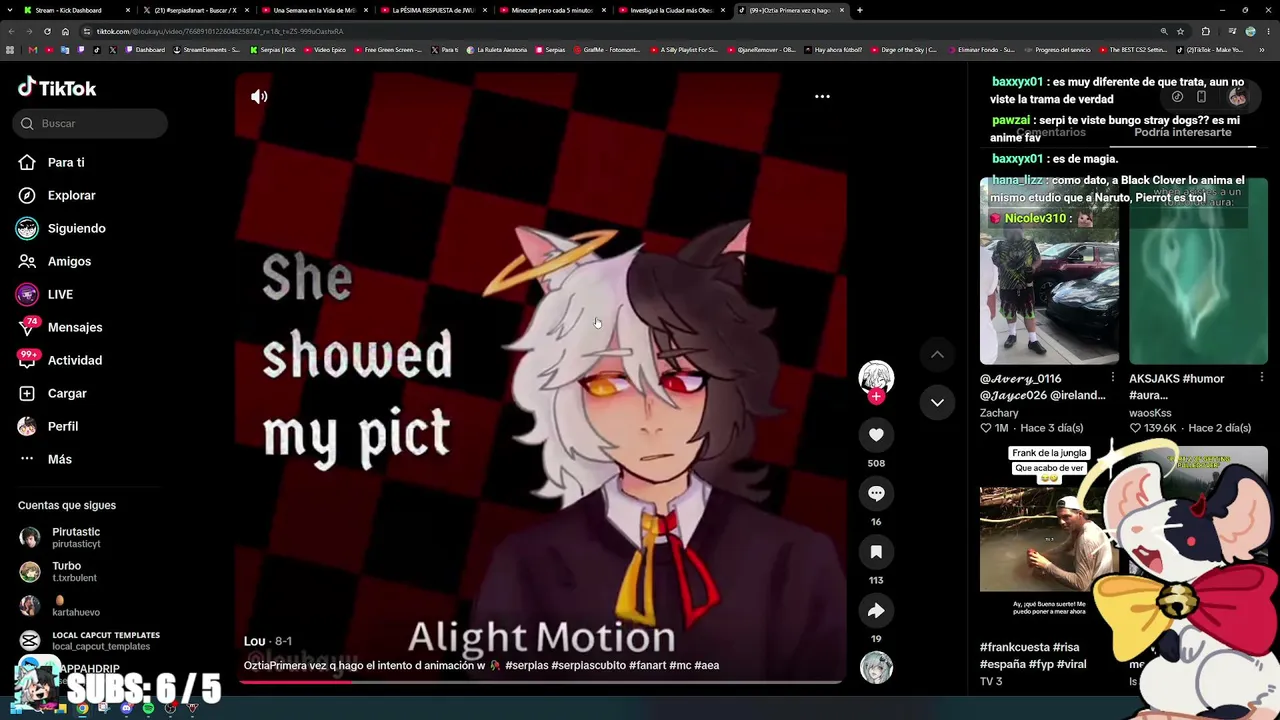Open the Free Green Screen bookmark
Screen dimensions: 1280x720
(388, 49)
